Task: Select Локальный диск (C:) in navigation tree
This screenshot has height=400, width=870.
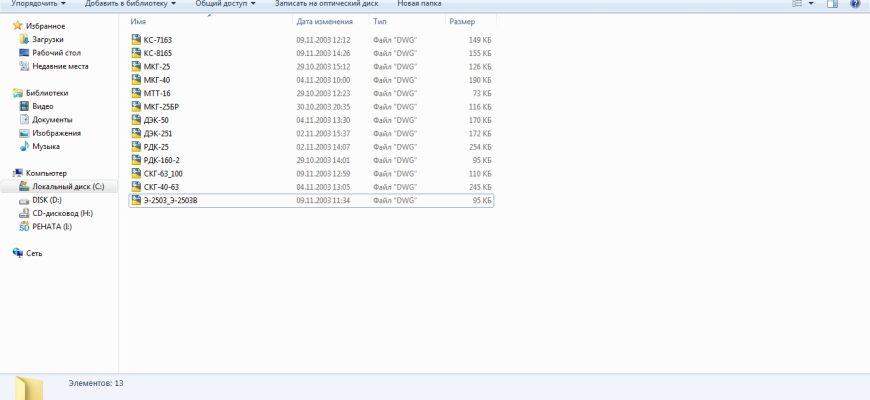Action: 74,187
